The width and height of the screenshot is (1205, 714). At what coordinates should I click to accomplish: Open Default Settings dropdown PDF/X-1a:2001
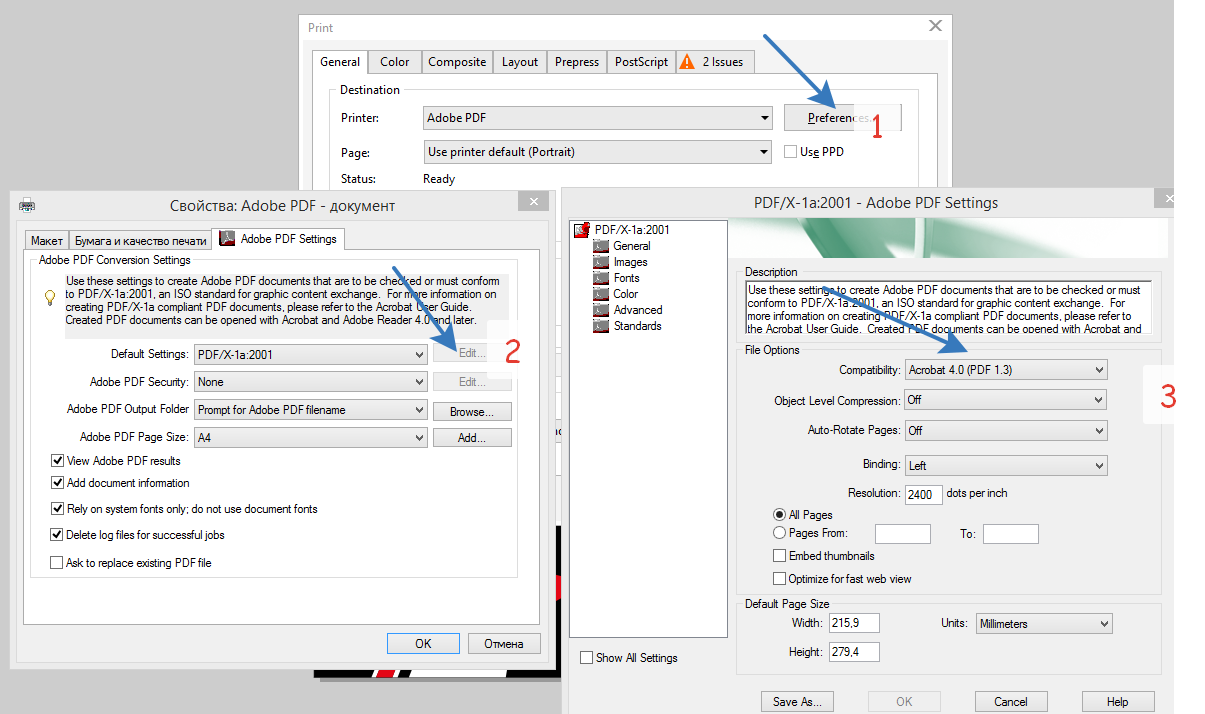(311, 354)
